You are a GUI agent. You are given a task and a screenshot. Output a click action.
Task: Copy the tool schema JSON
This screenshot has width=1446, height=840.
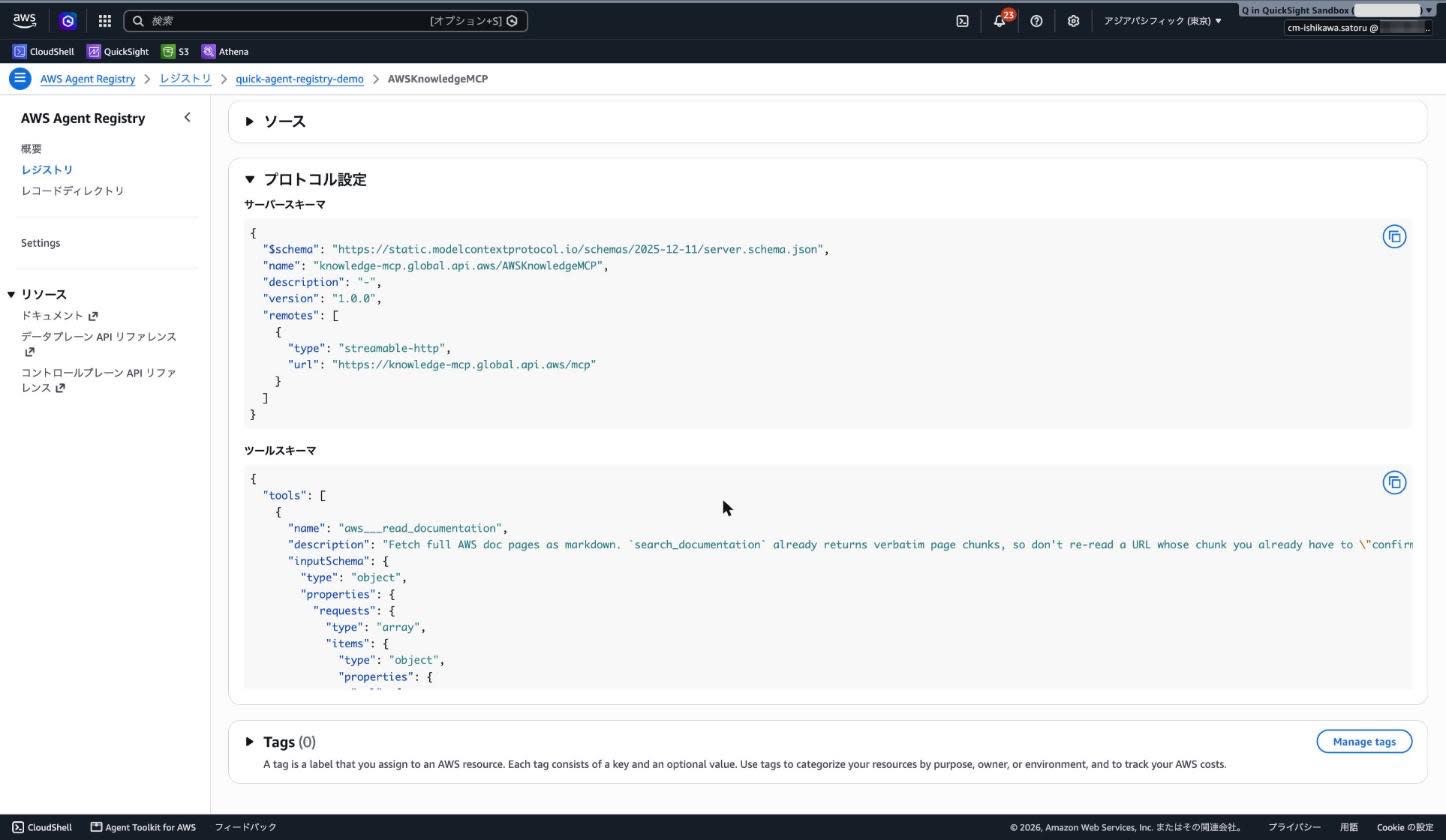click(x=1394, y=483)
